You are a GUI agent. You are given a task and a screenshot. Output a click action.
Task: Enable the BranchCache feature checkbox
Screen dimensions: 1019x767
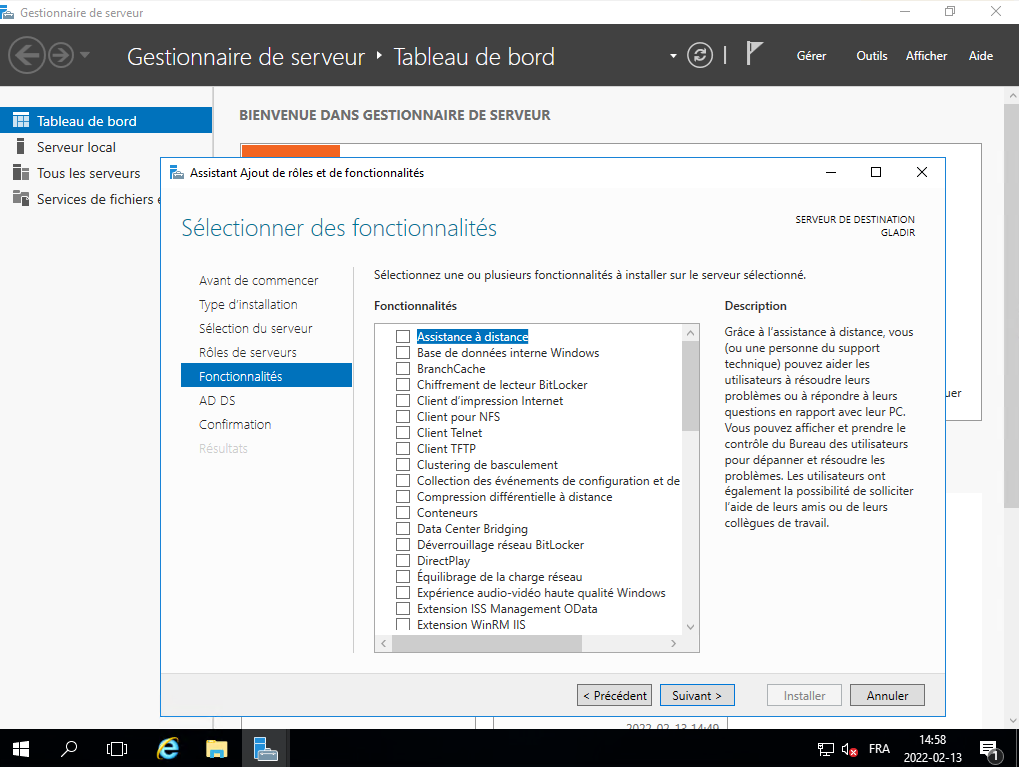pos(403,369)
